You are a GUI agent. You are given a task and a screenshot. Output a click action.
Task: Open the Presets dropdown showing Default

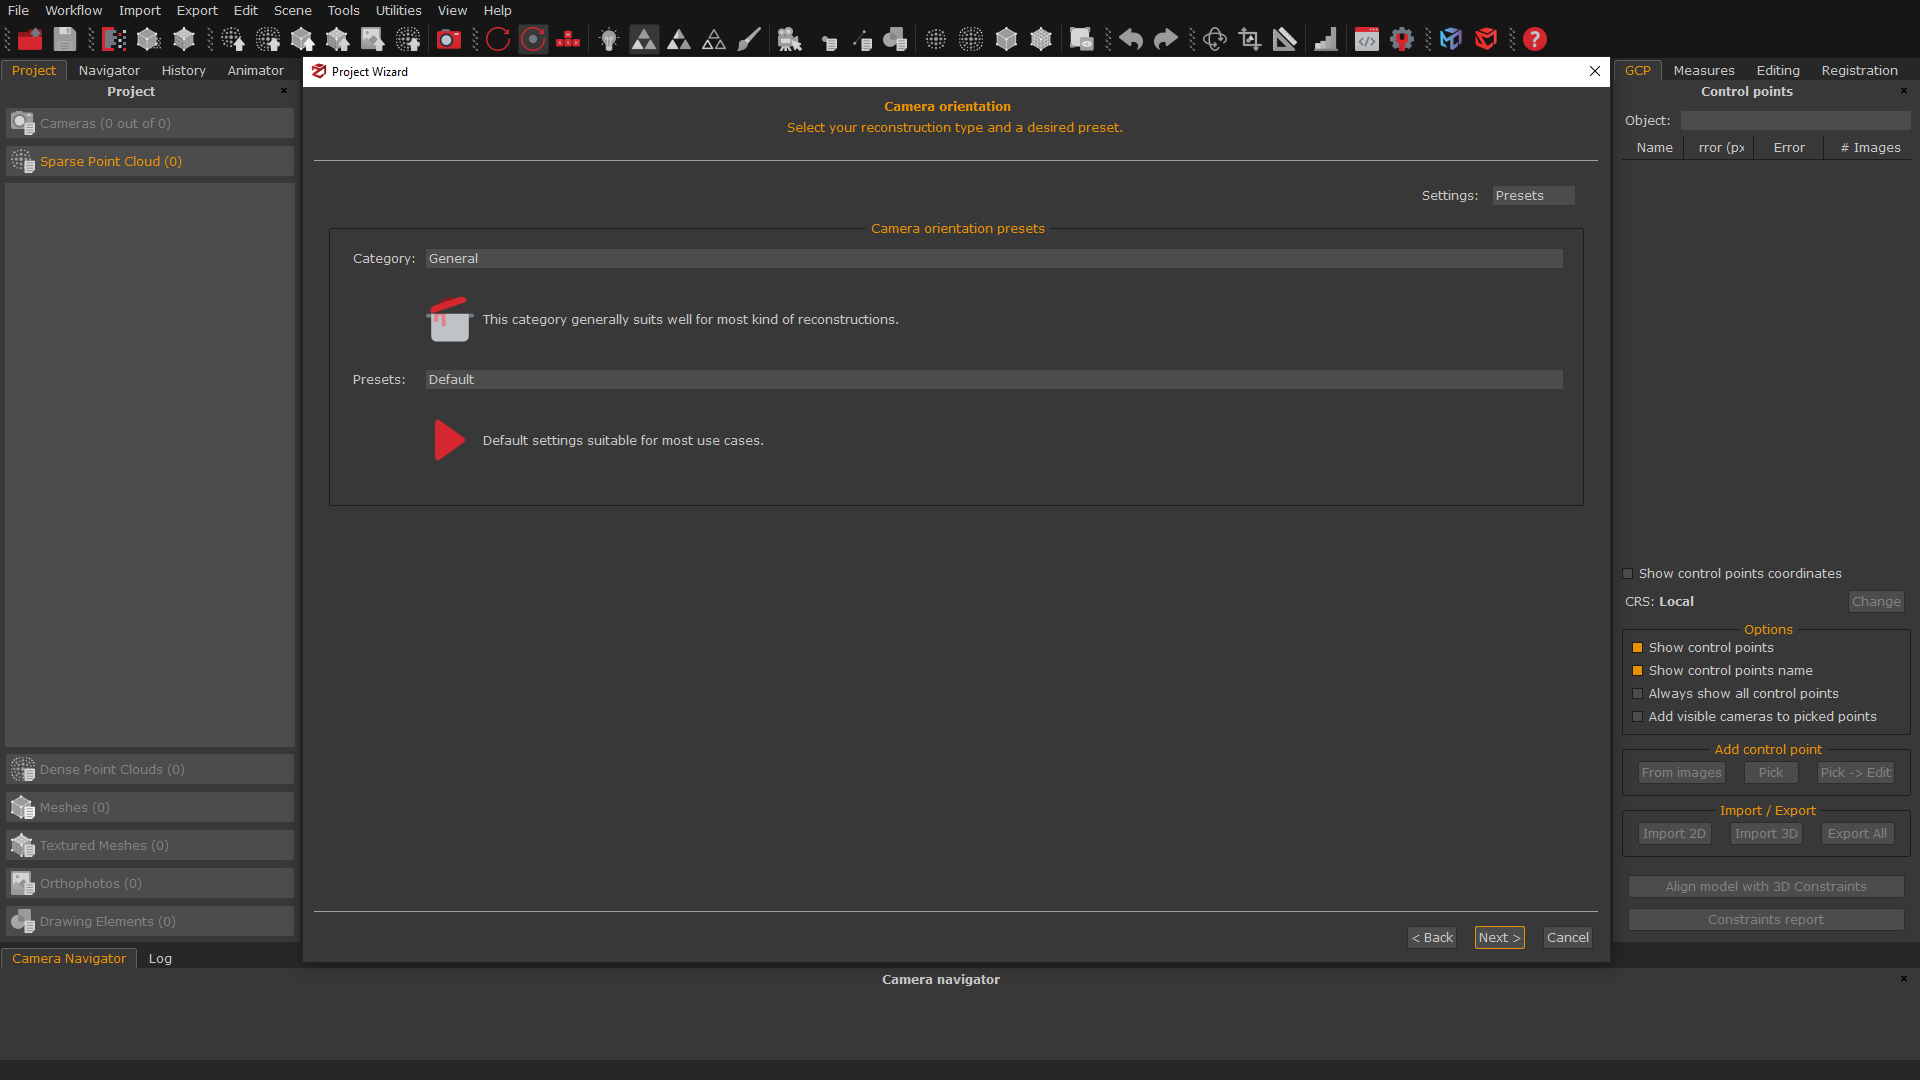[x=992, y=379]
